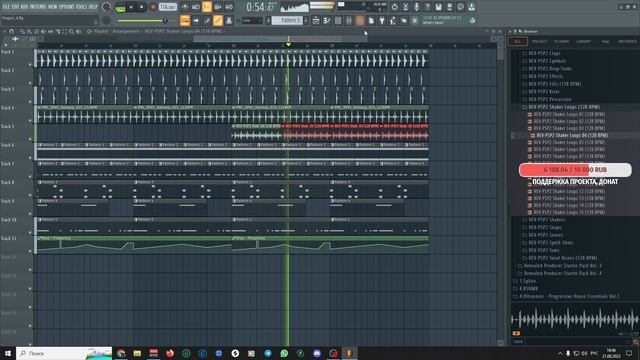640x360 pixels.
Task: Click the plus button next to Pattern 5
Action: (x=306, y=20)
